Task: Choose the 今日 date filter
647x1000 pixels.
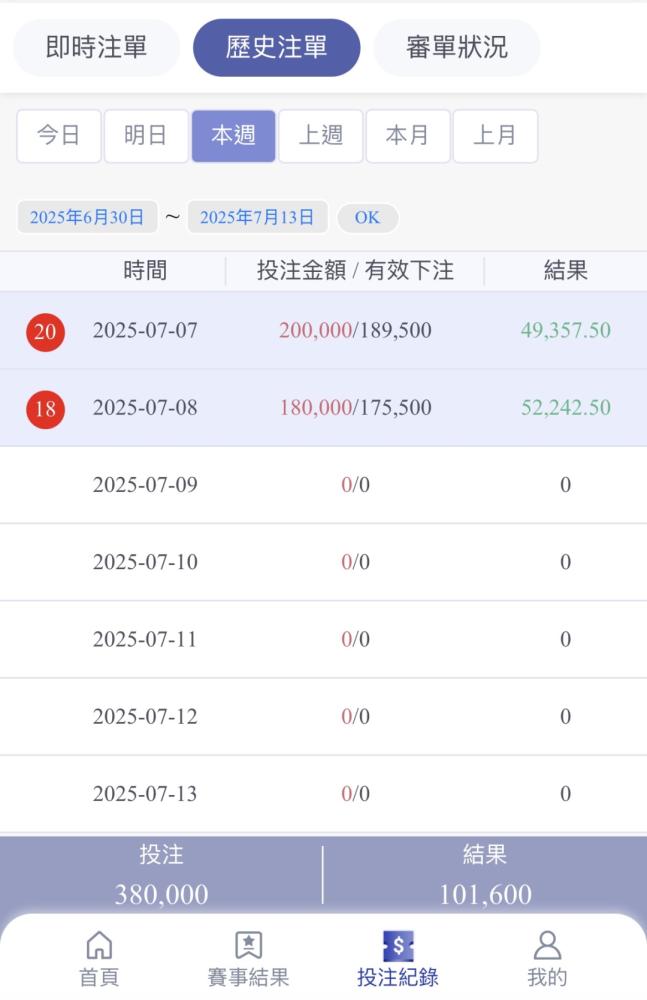Action: coord(59,136)
